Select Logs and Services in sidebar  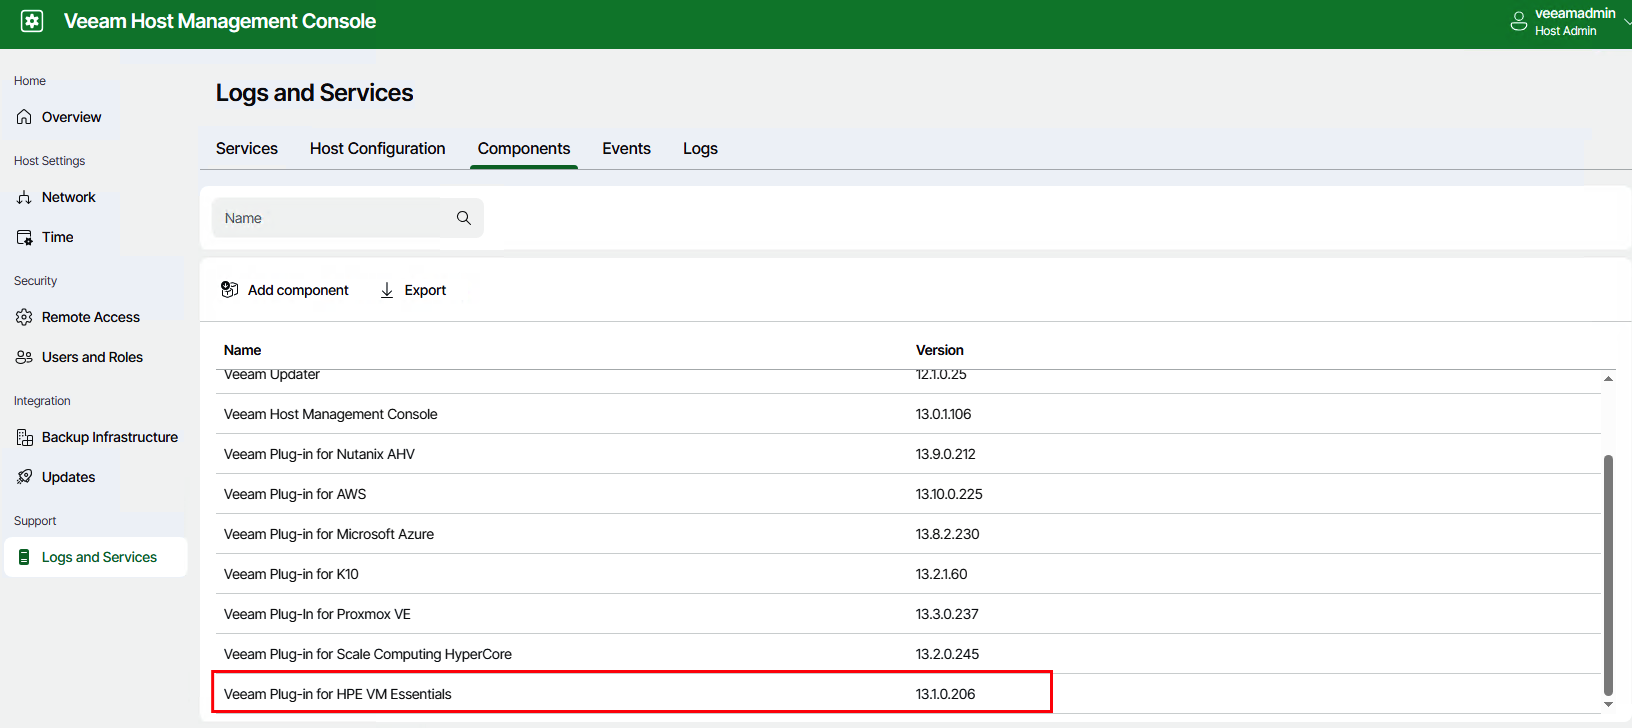tap(95, 557)
